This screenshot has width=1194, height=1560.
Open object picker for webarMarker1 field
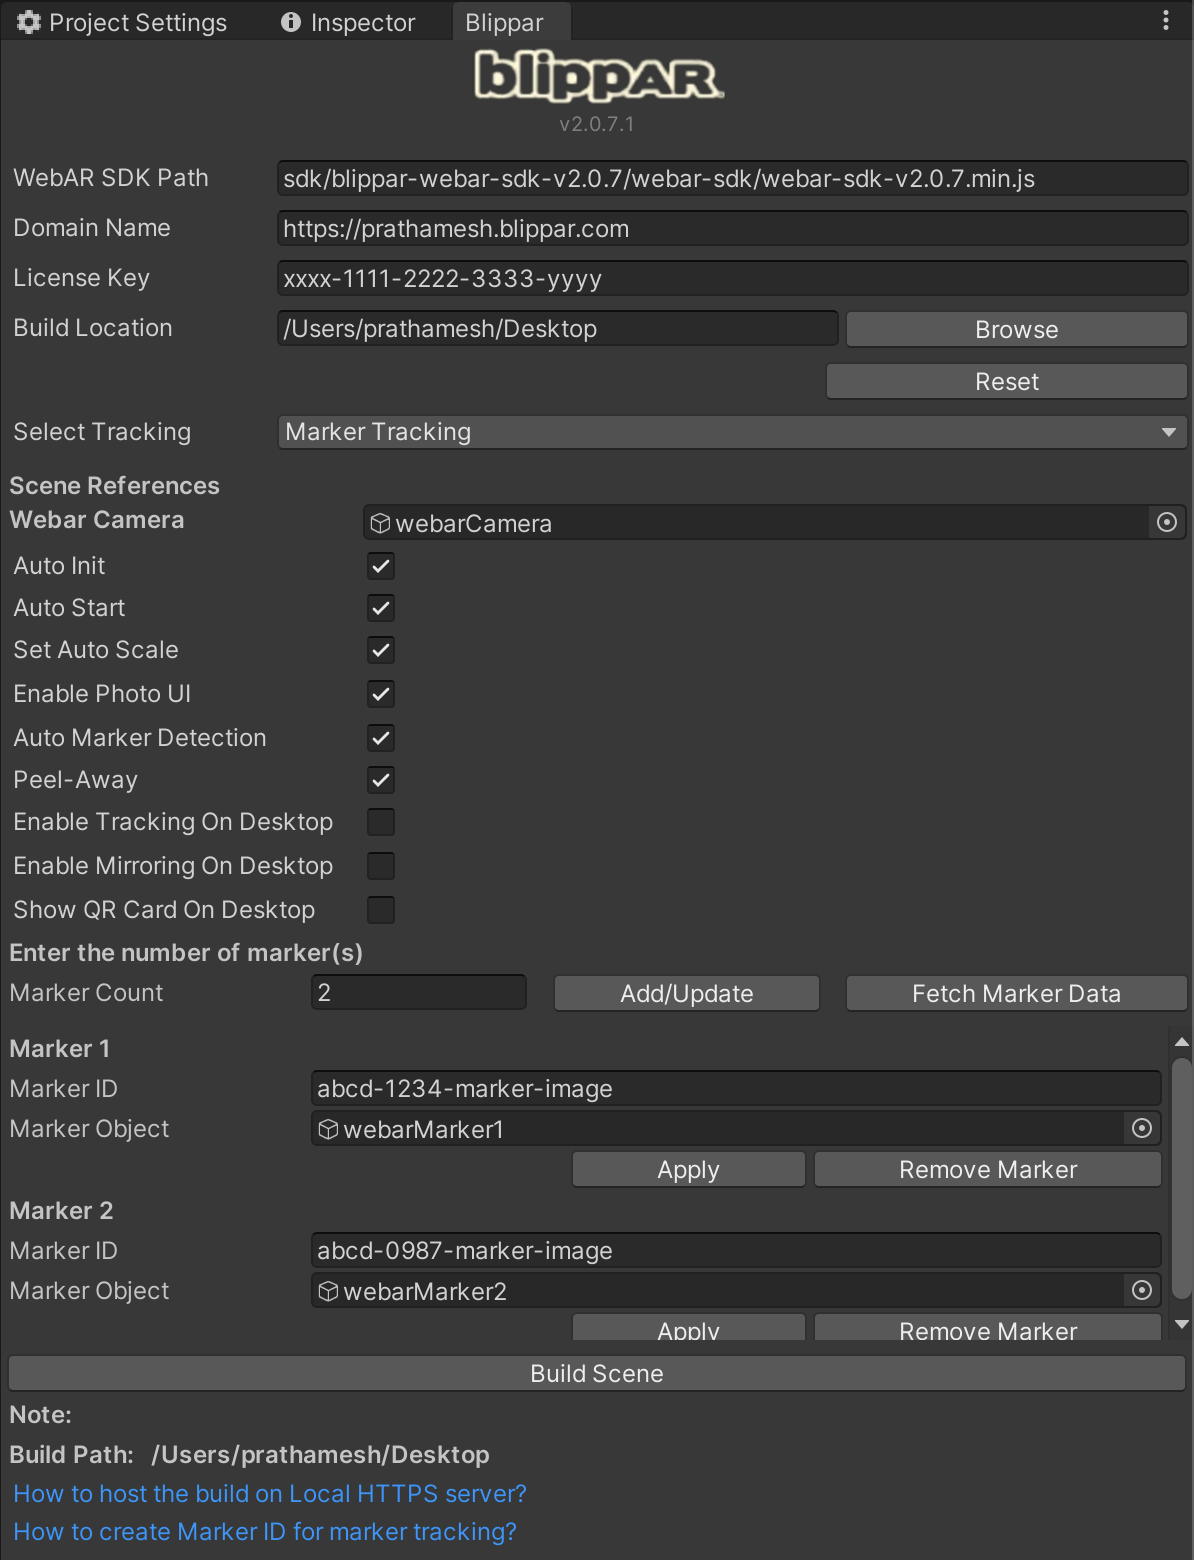pos(1141,1129)
